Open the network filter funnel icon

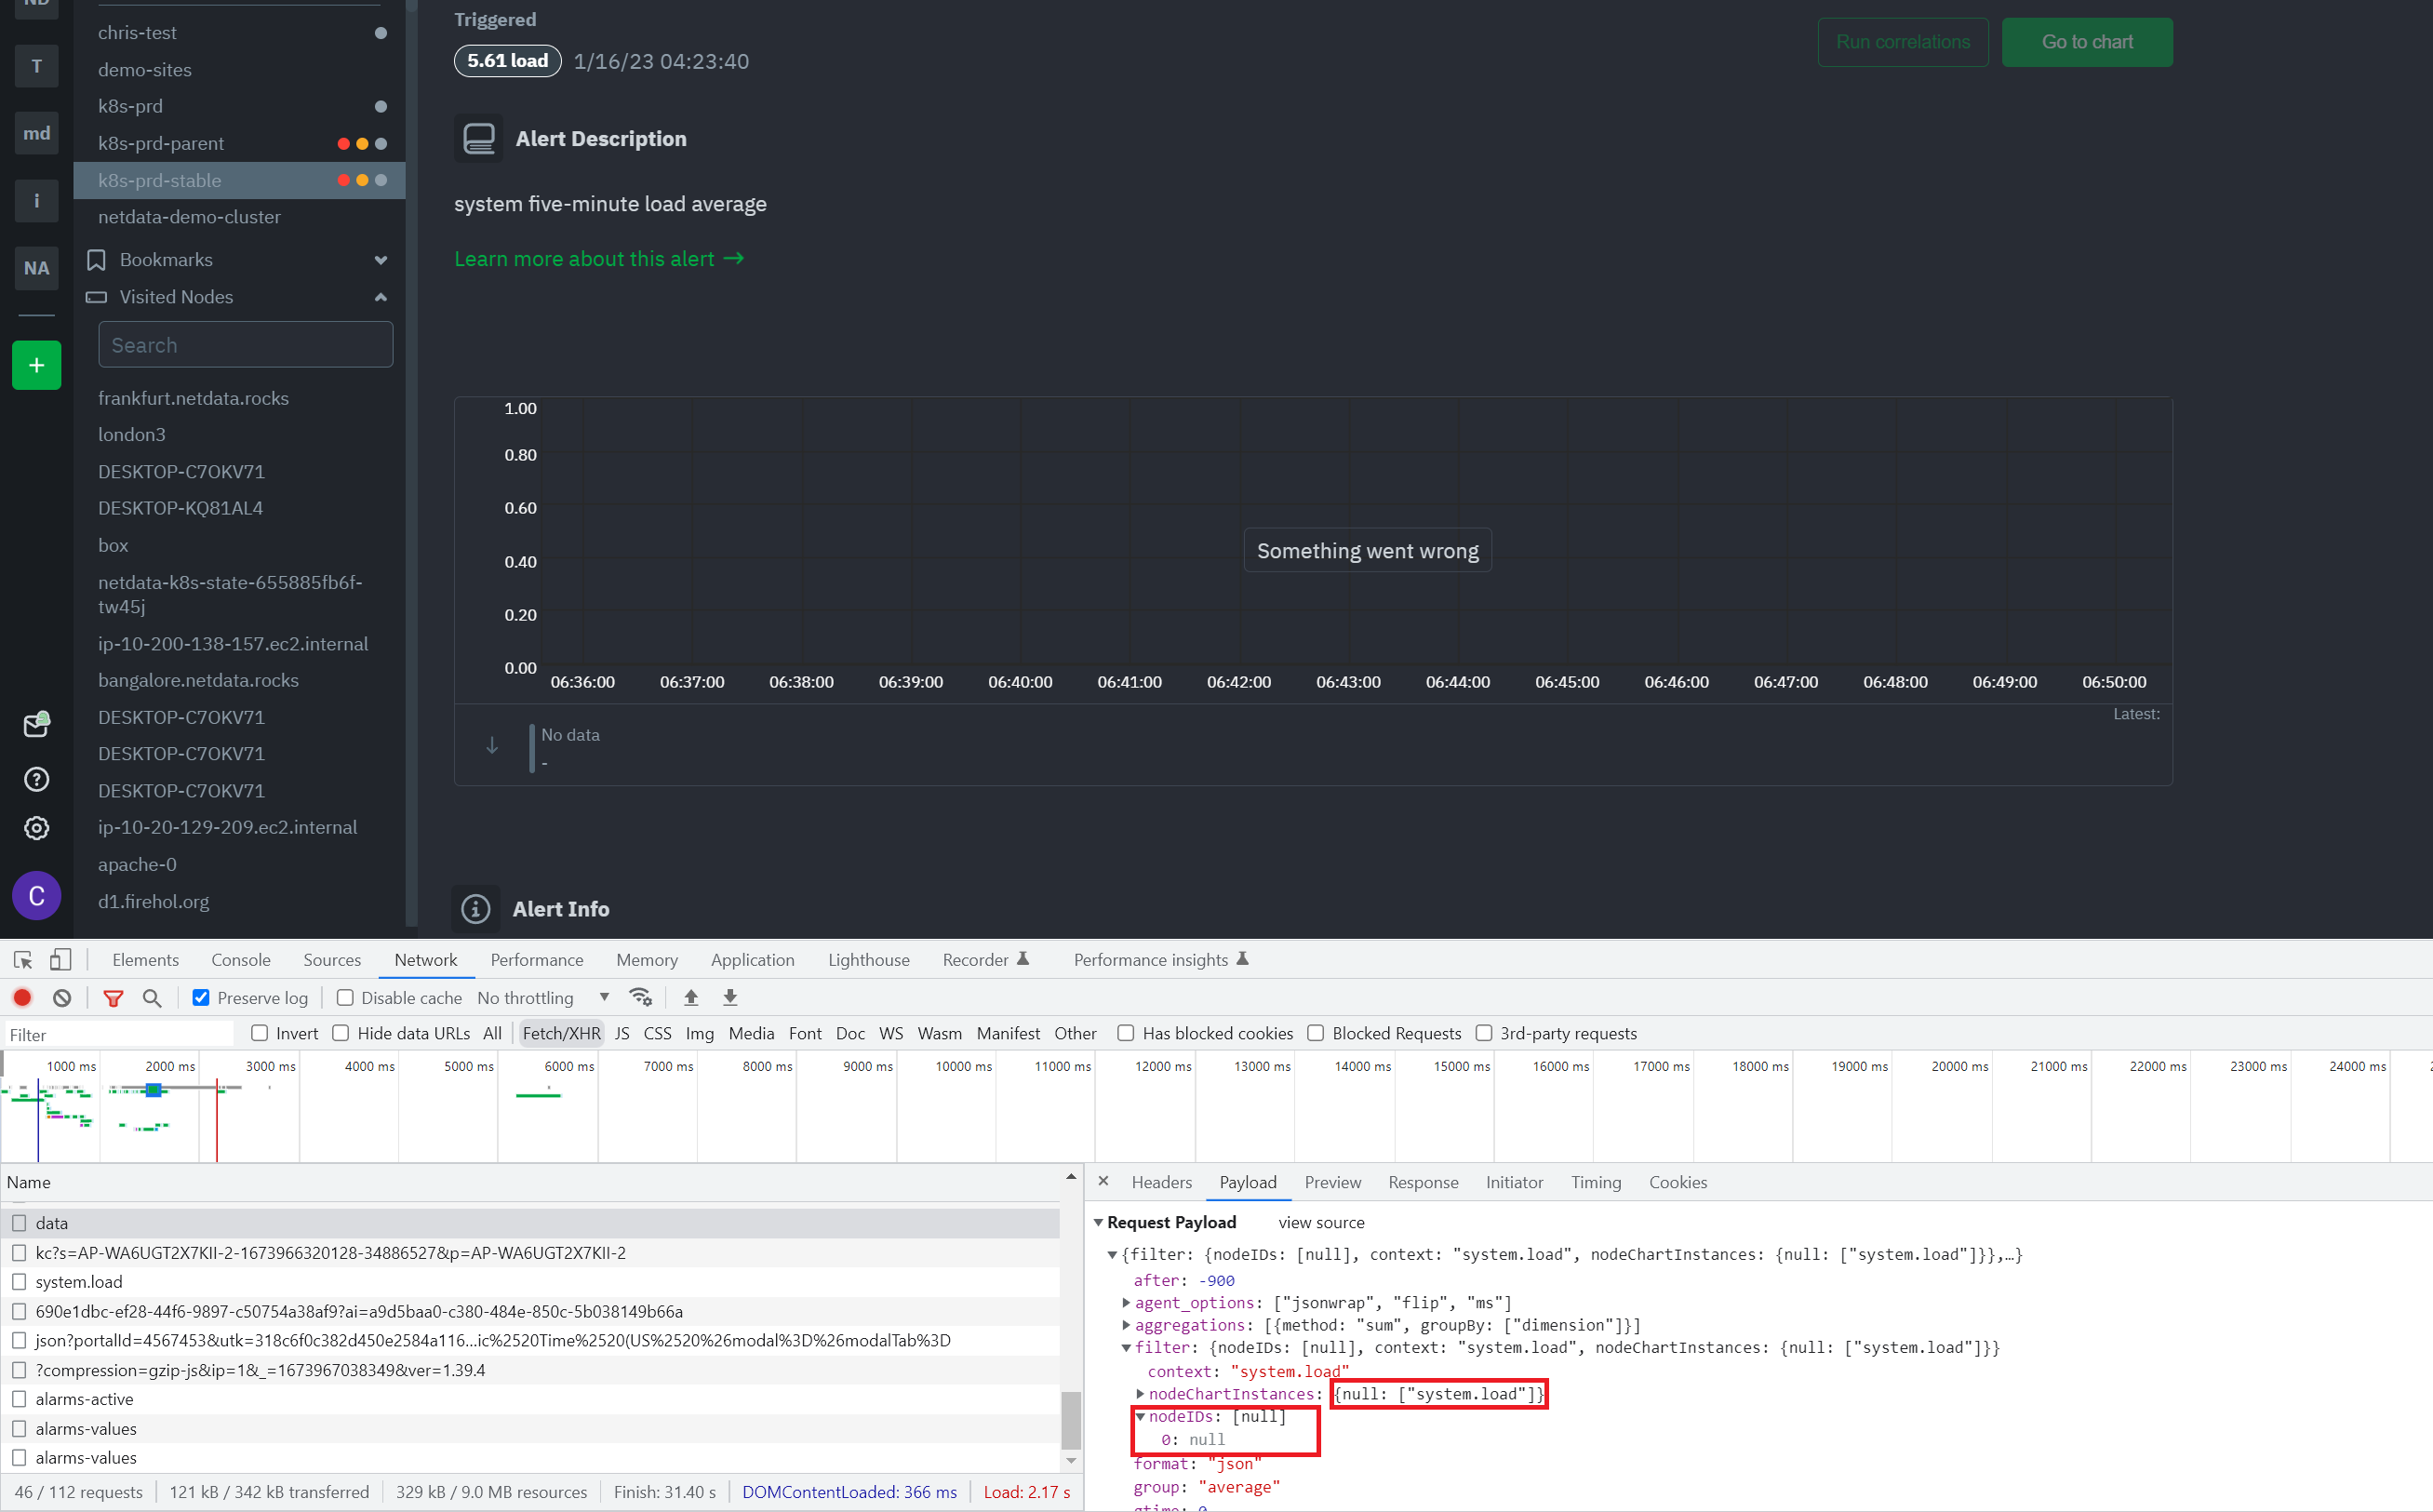coord(113,997)
